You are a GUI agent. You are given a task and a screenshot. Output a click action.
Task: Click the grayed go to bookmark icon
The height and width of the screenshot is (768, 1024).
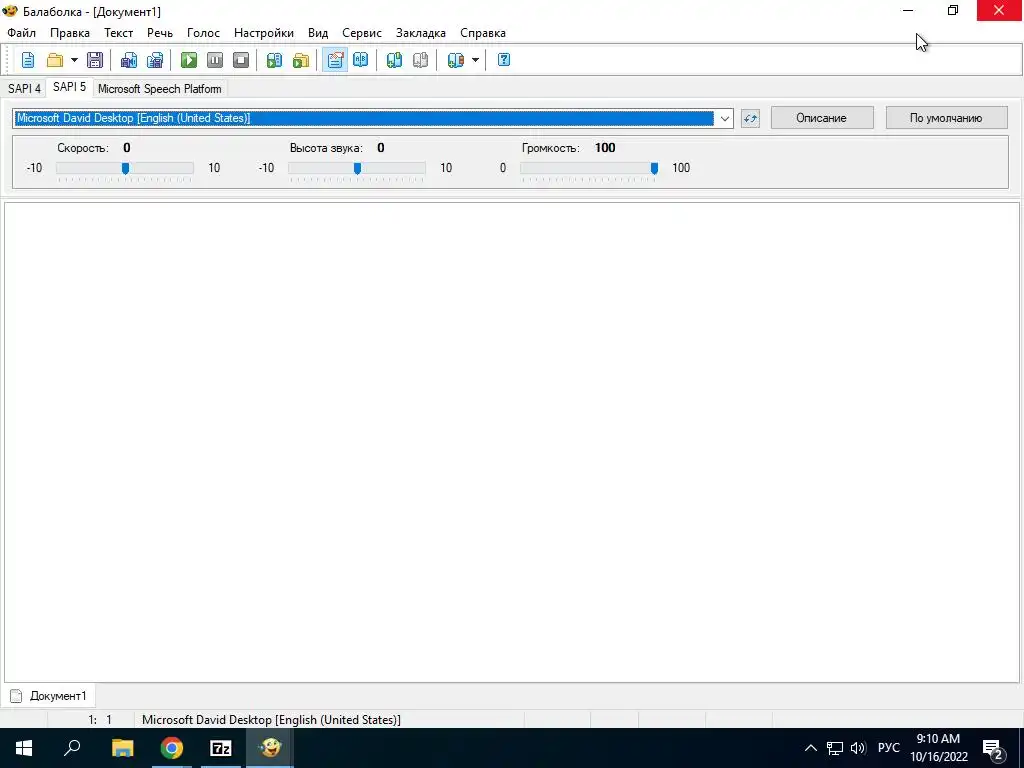(x=420, y=60)
